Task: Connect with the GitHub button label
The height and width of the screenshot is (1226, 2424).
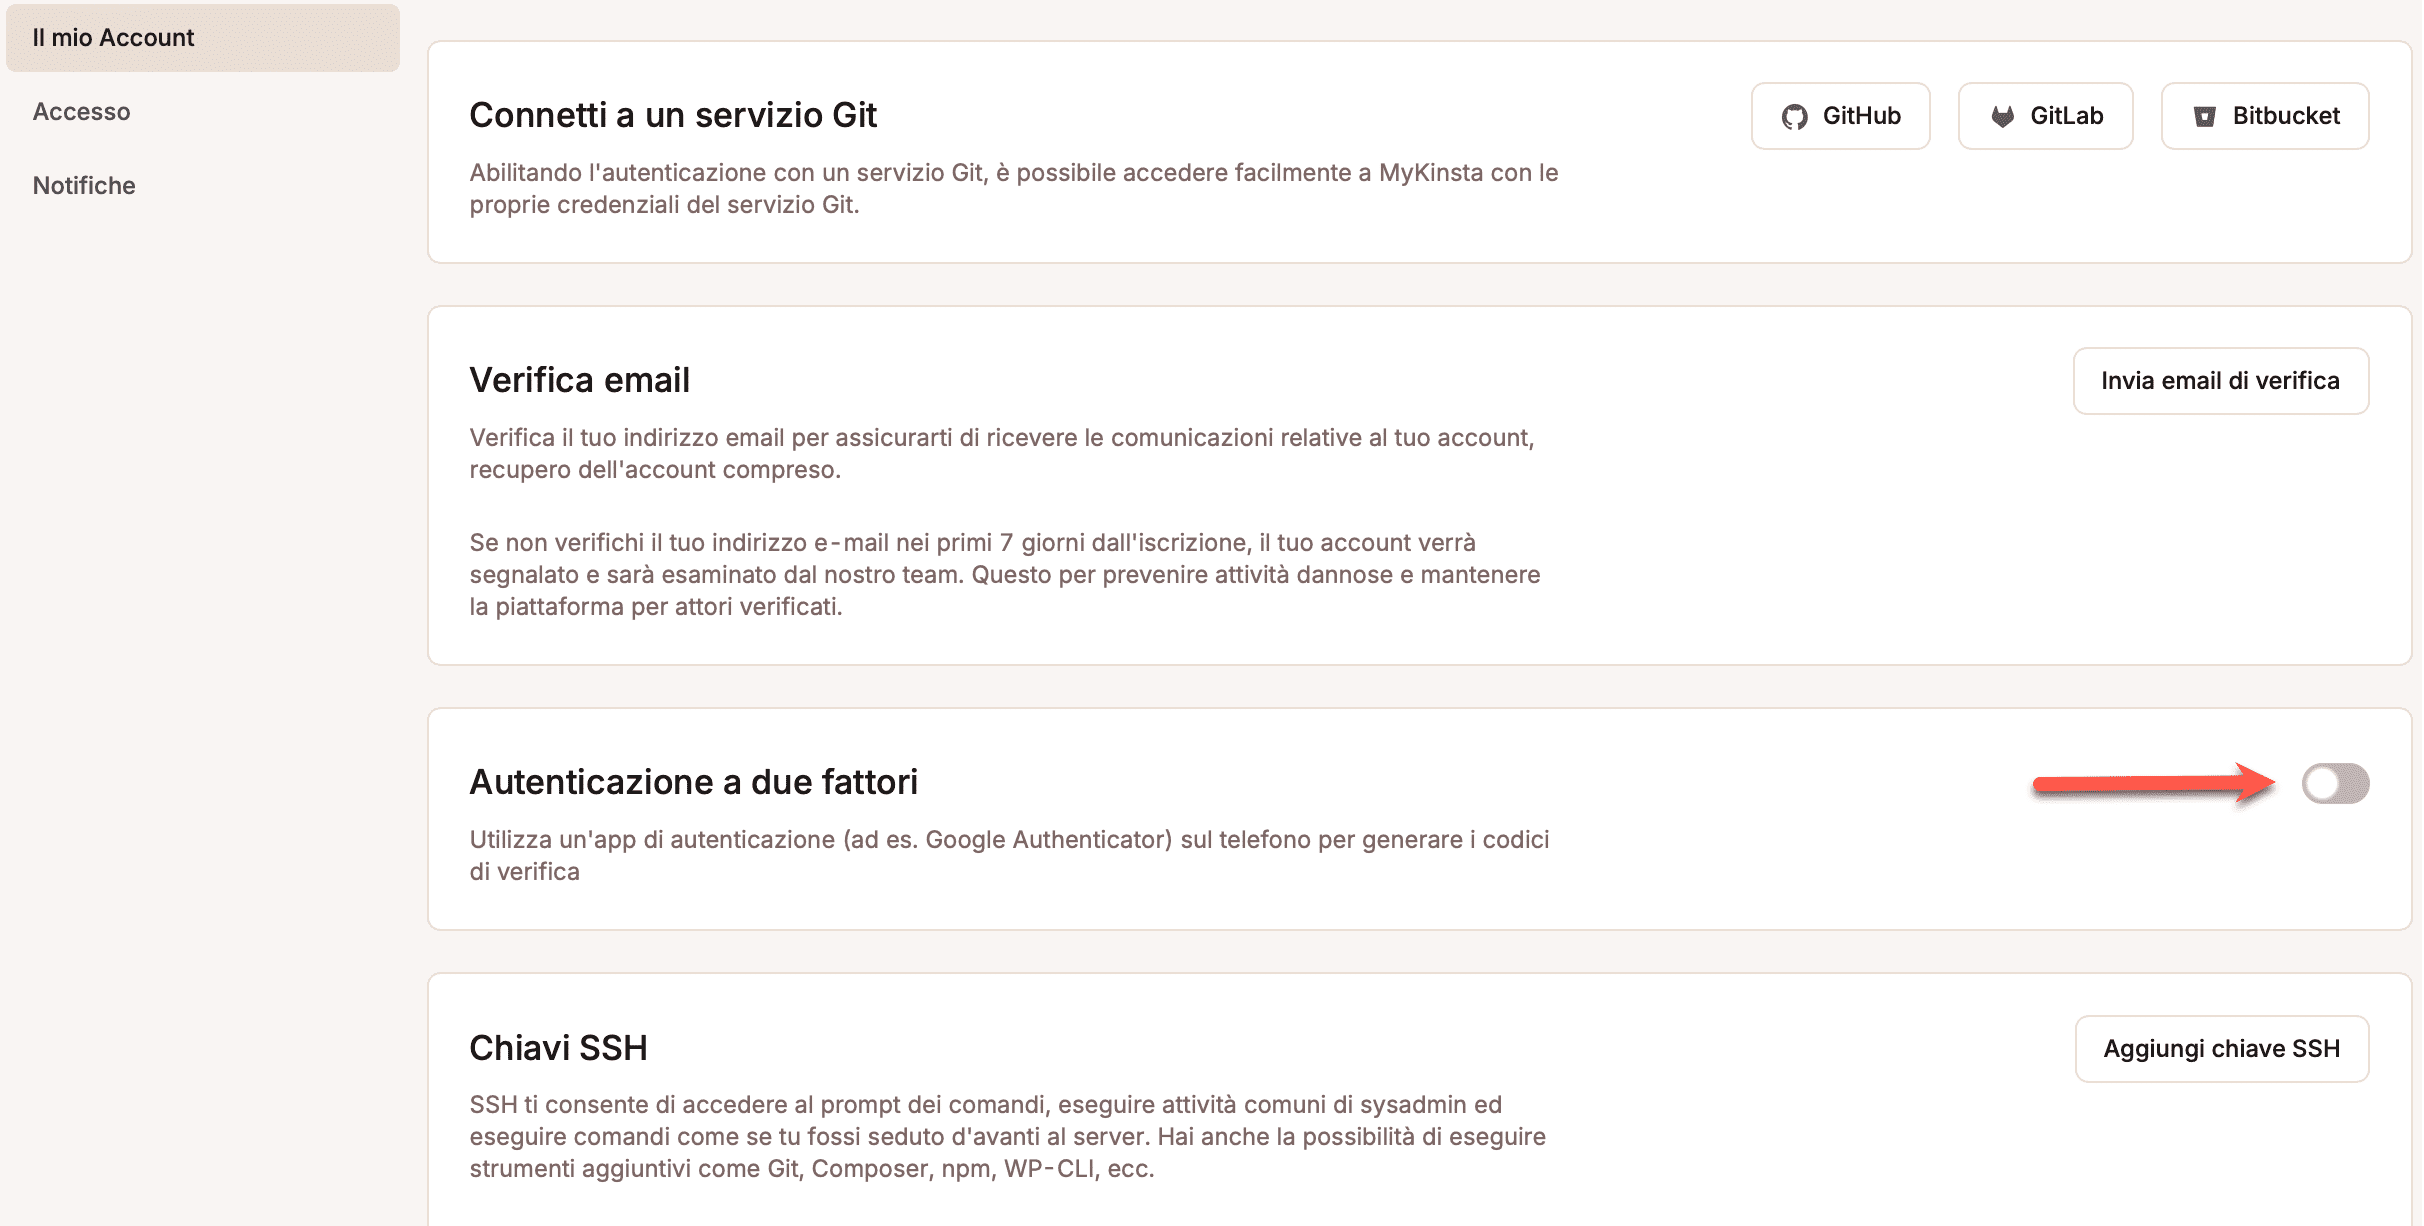Action: click(1862, 116)
